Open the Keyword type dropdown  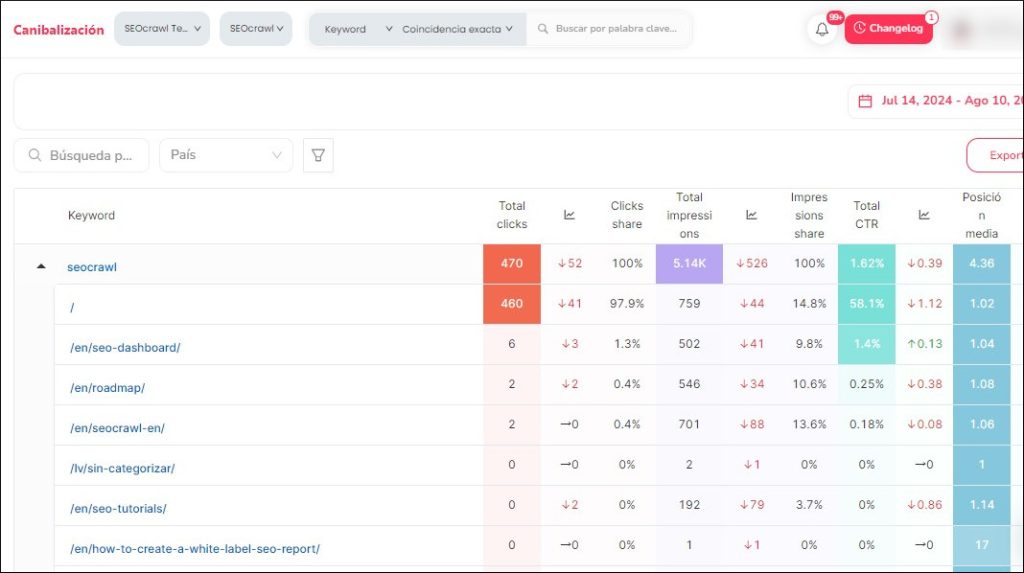click(358, 29)
